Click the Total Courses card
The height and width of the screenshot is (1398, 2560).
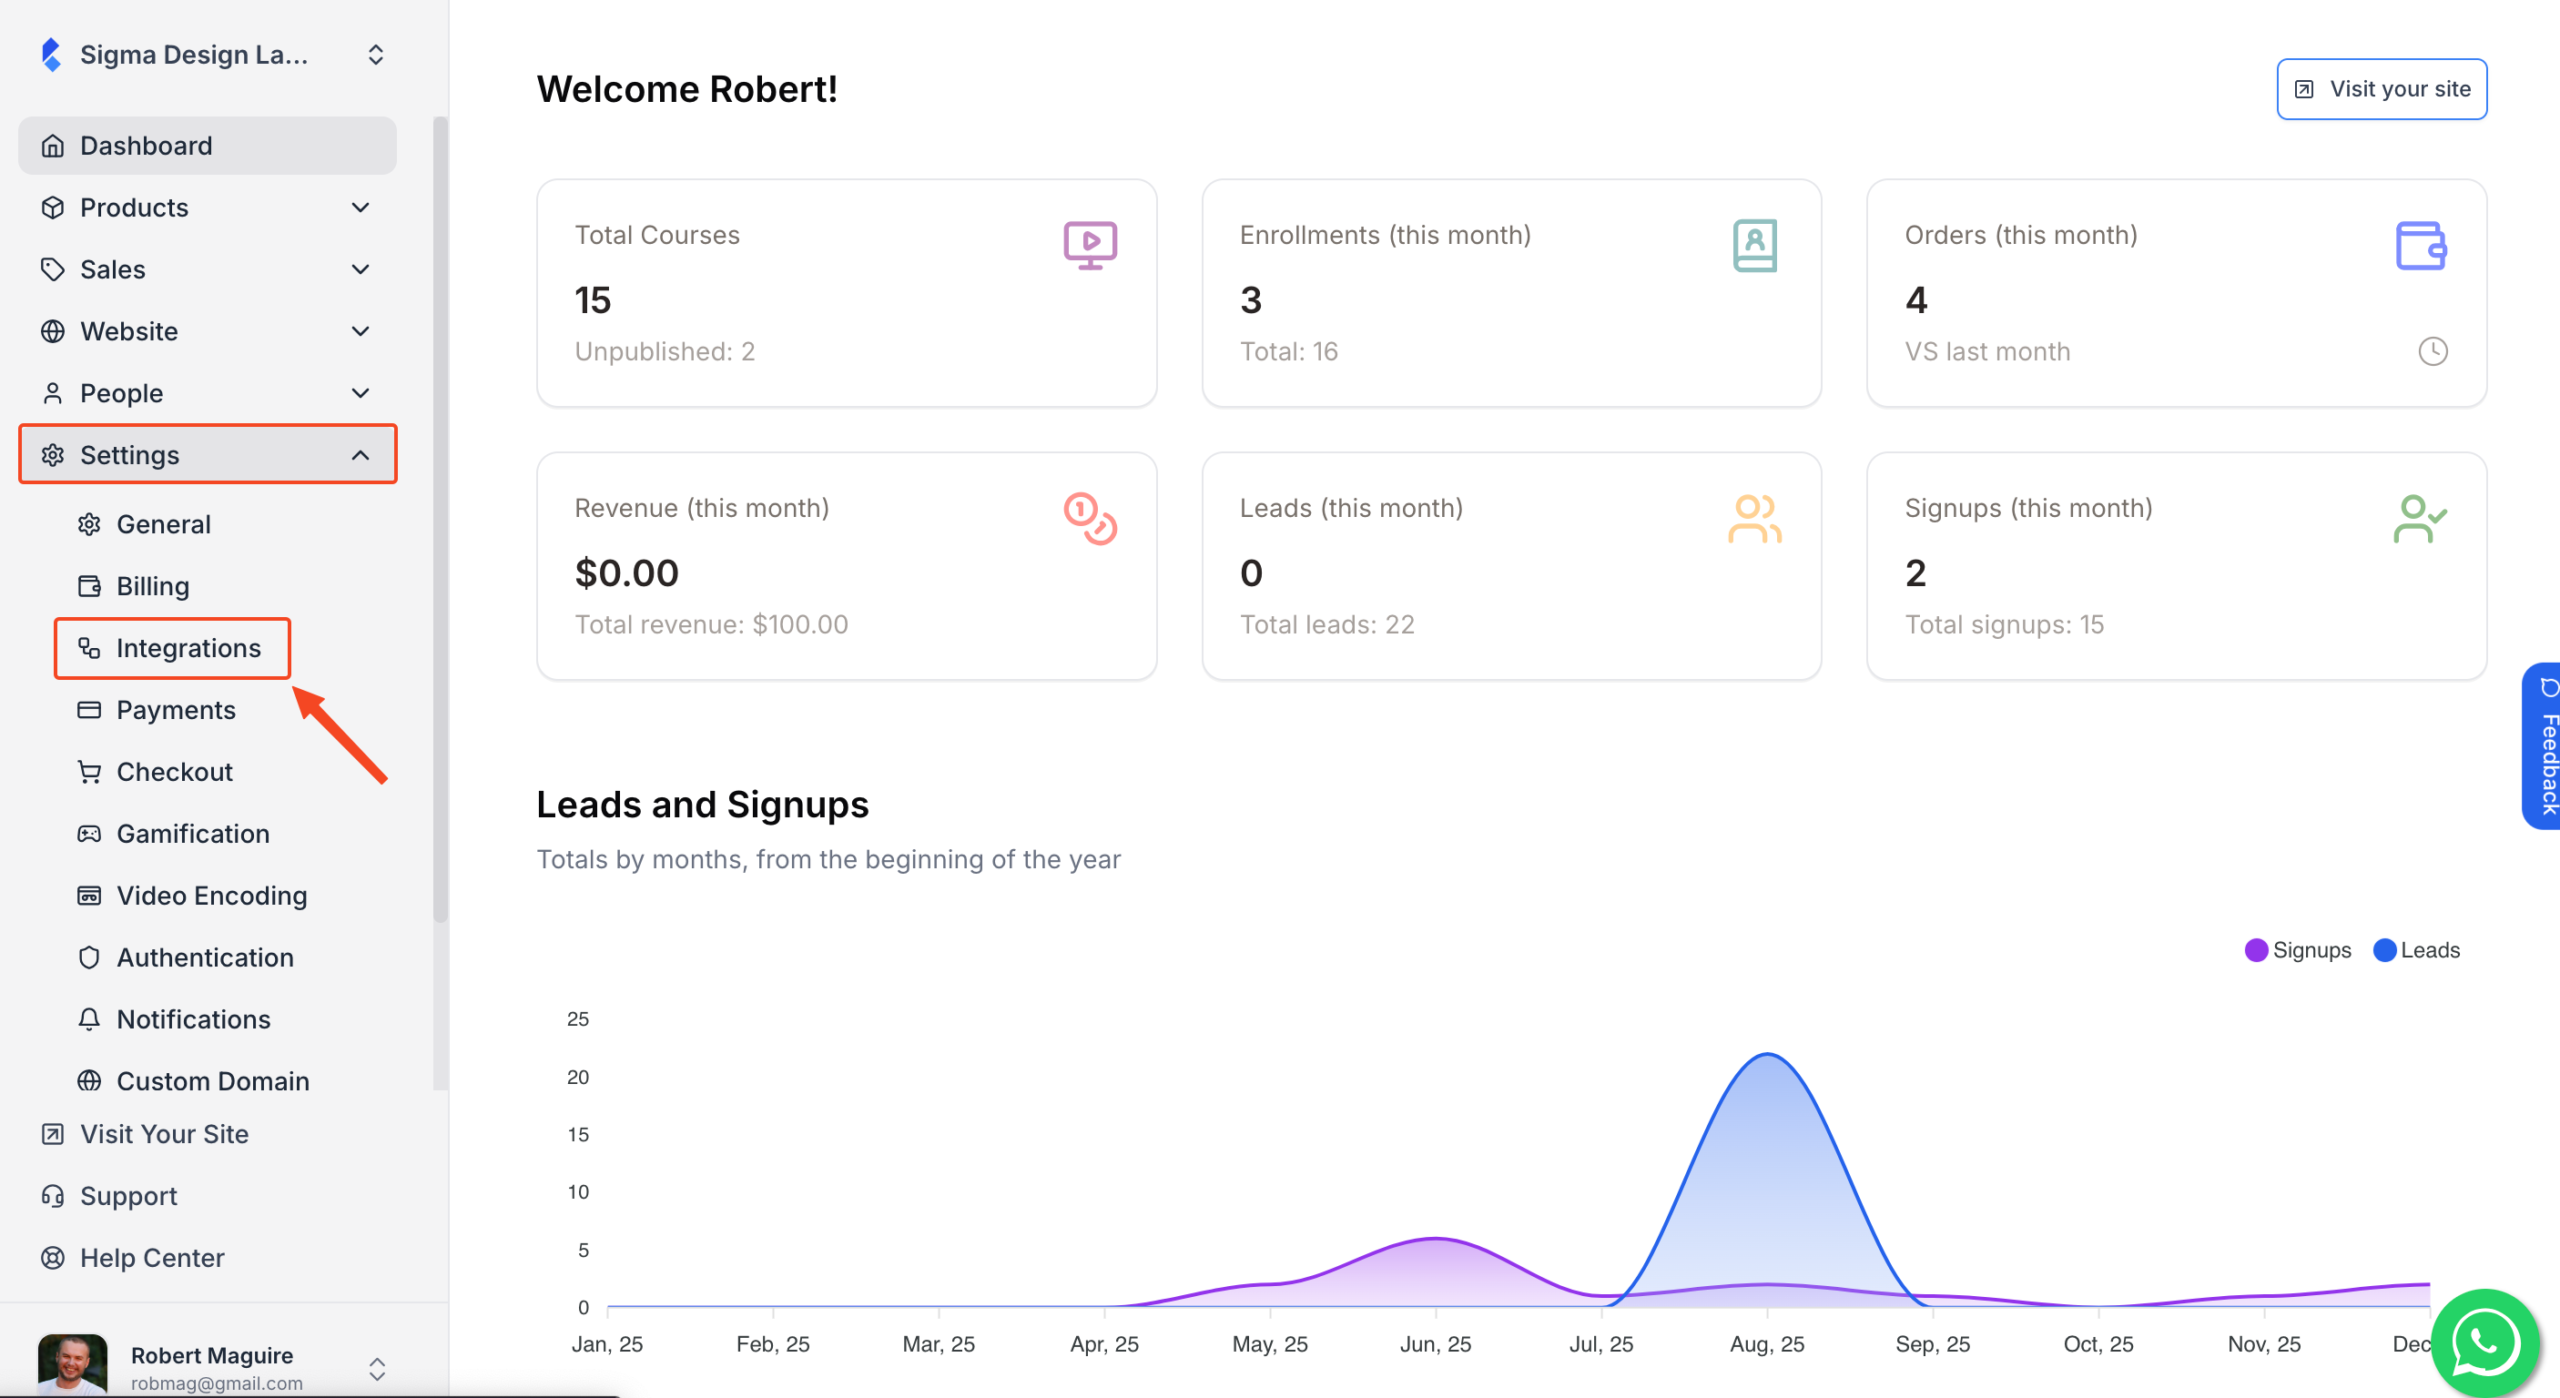click(x=847, y=294)
